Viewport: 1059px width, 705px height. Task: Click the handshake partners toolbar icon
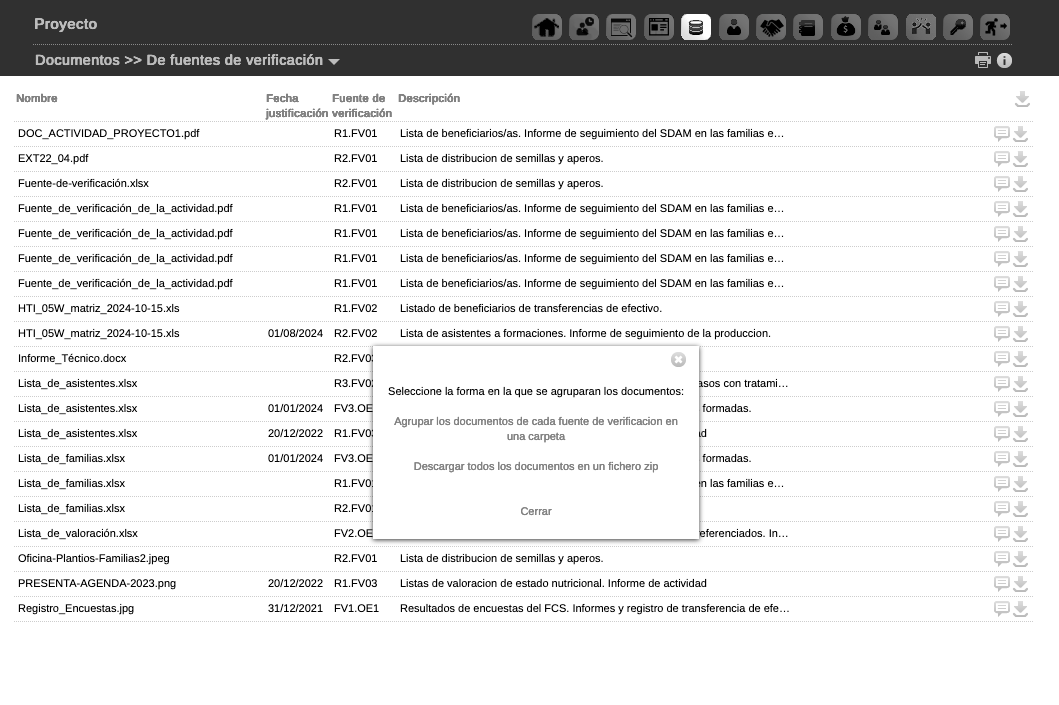(771, 26)
